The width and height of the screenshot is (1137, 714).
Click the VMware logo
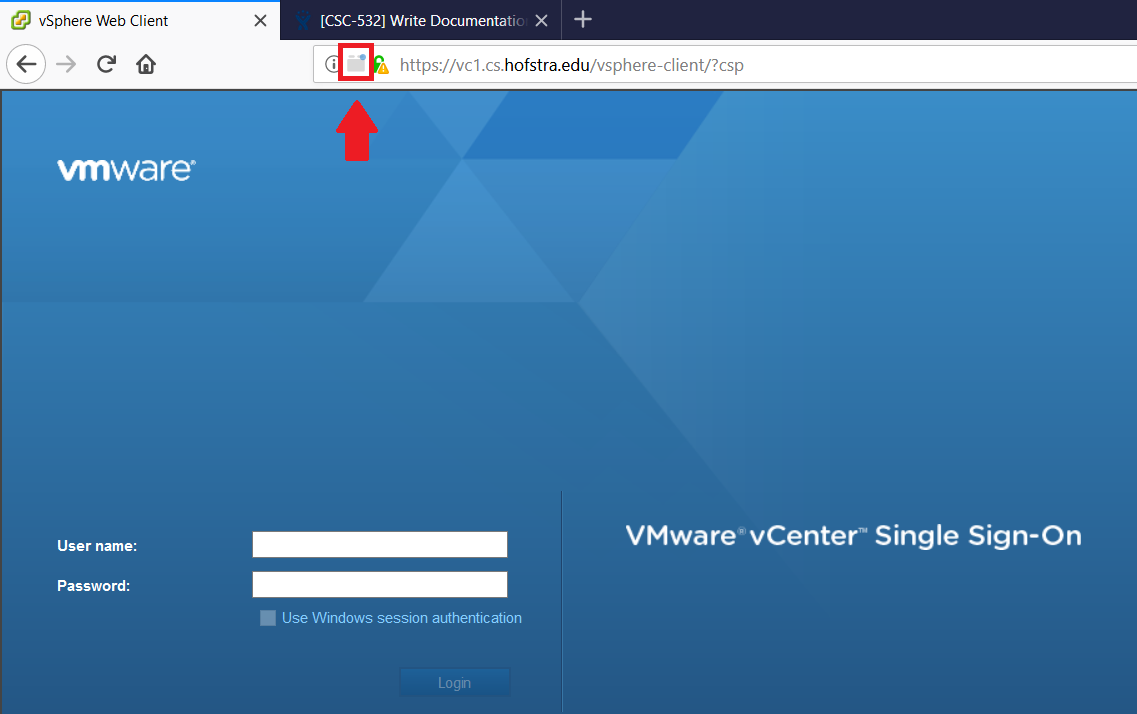126,170
